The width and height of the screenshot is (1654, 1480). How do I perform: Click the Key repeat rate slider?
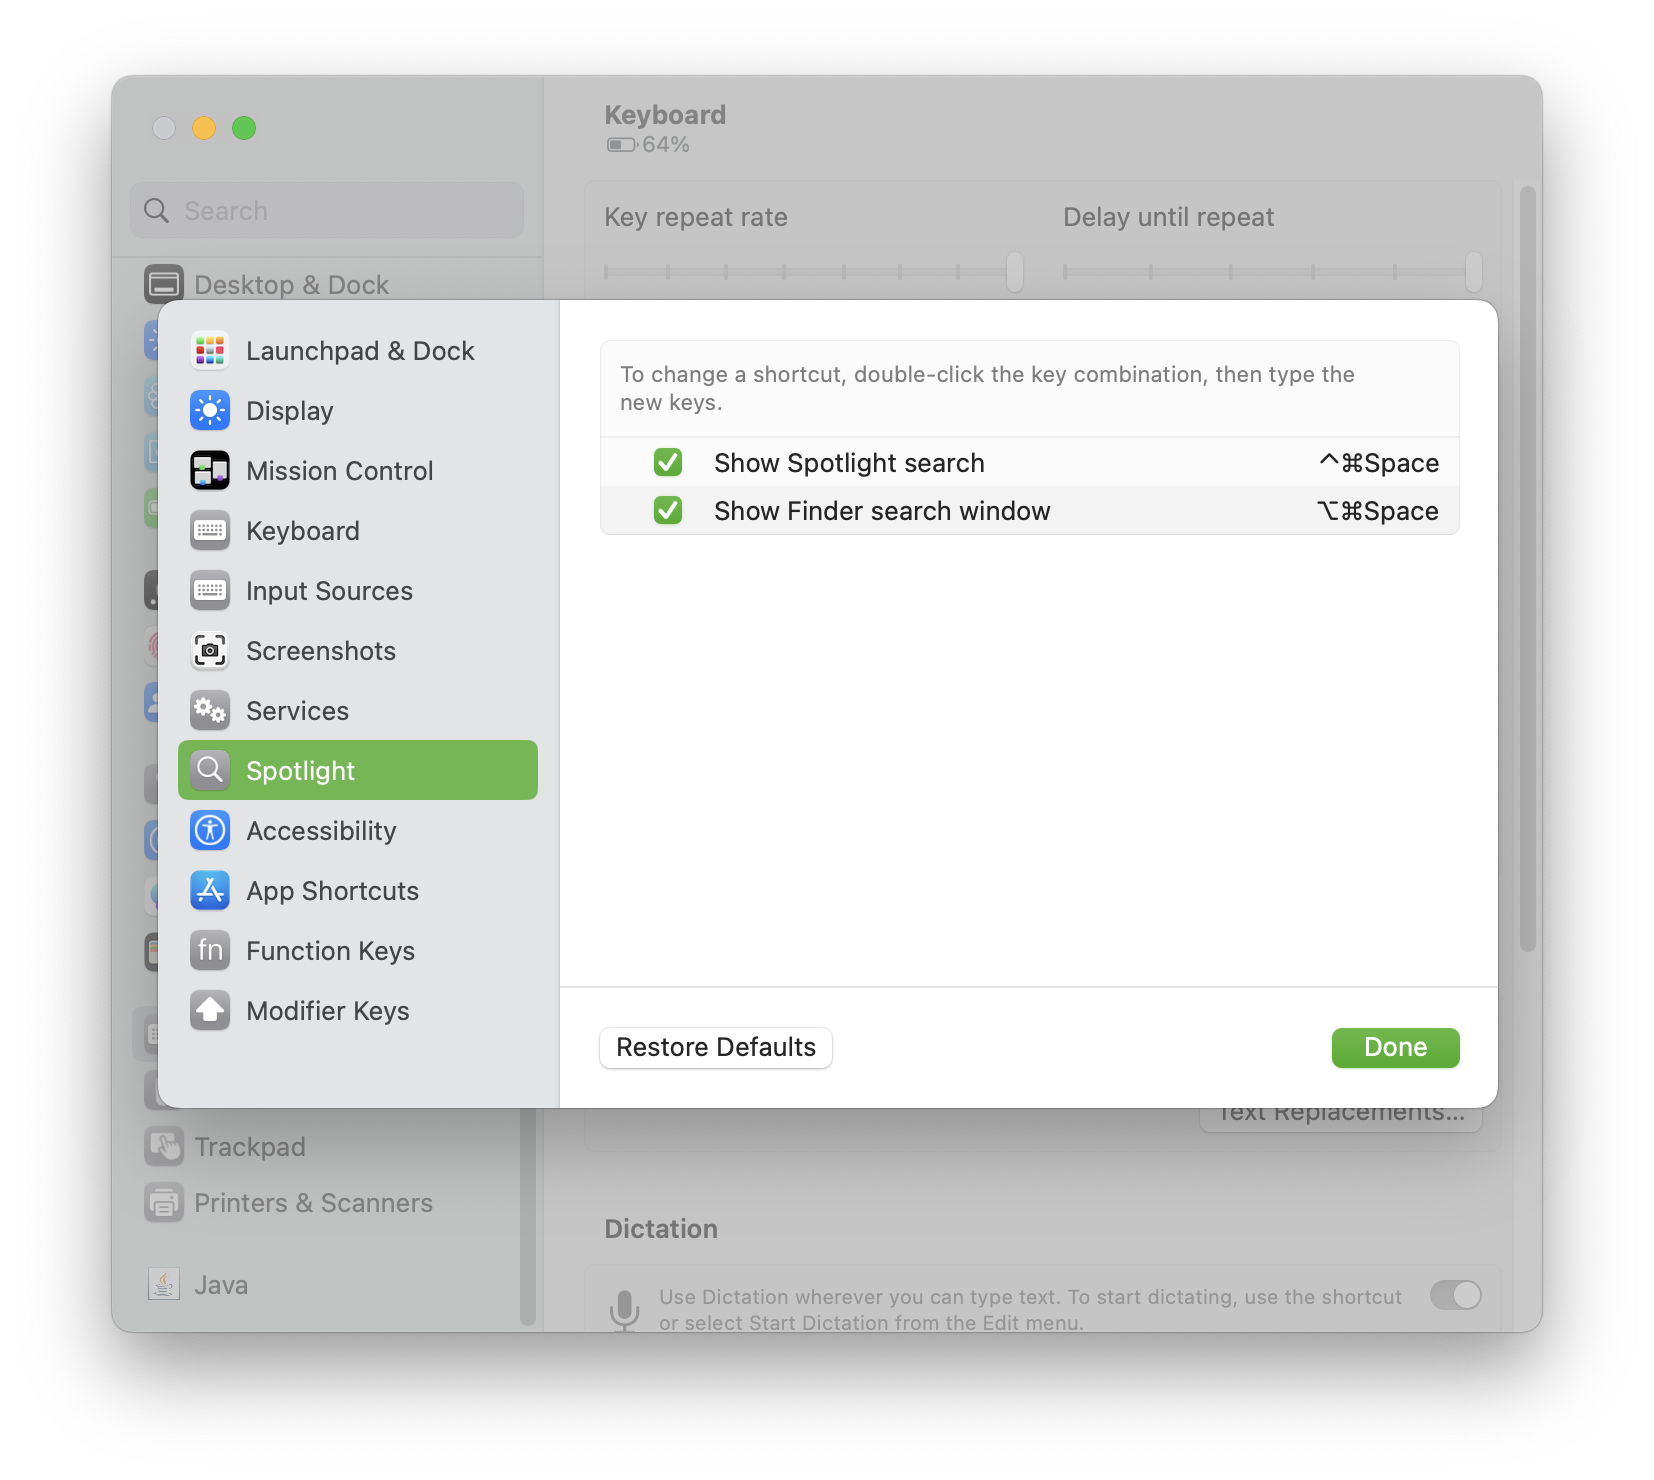pyautogui.click(x=813, y=271)
